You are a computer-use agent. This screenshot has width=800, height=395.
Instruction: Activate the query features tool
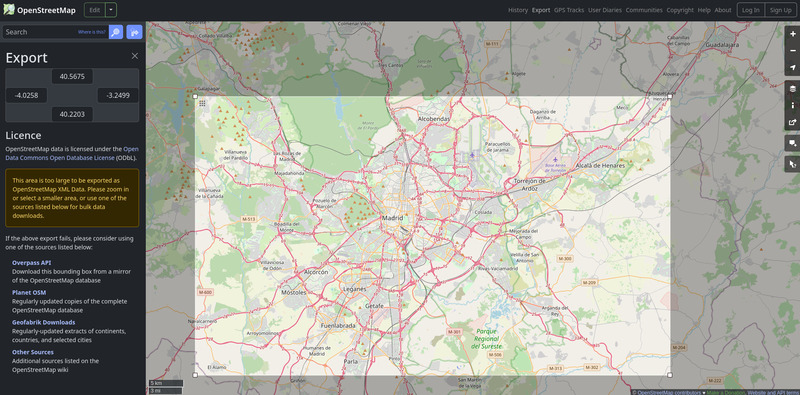click(x=792, y=164)
